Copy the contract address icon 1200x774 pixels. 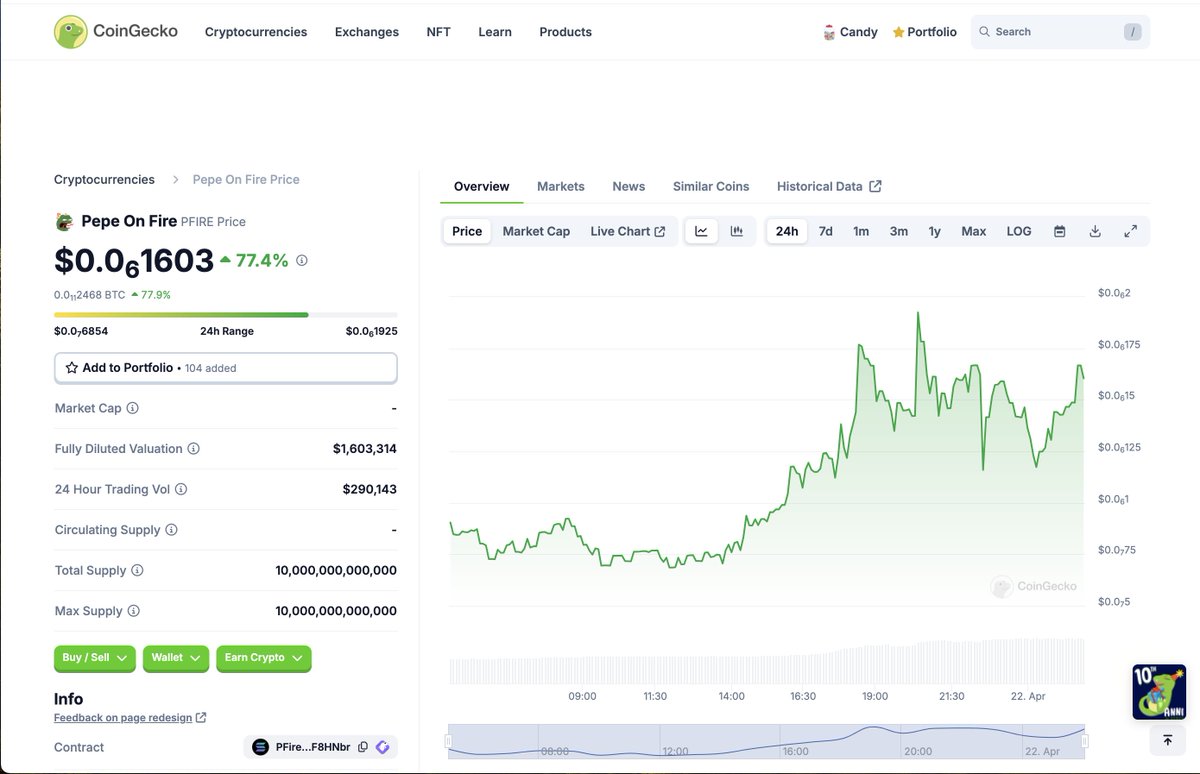coord(363,747)
